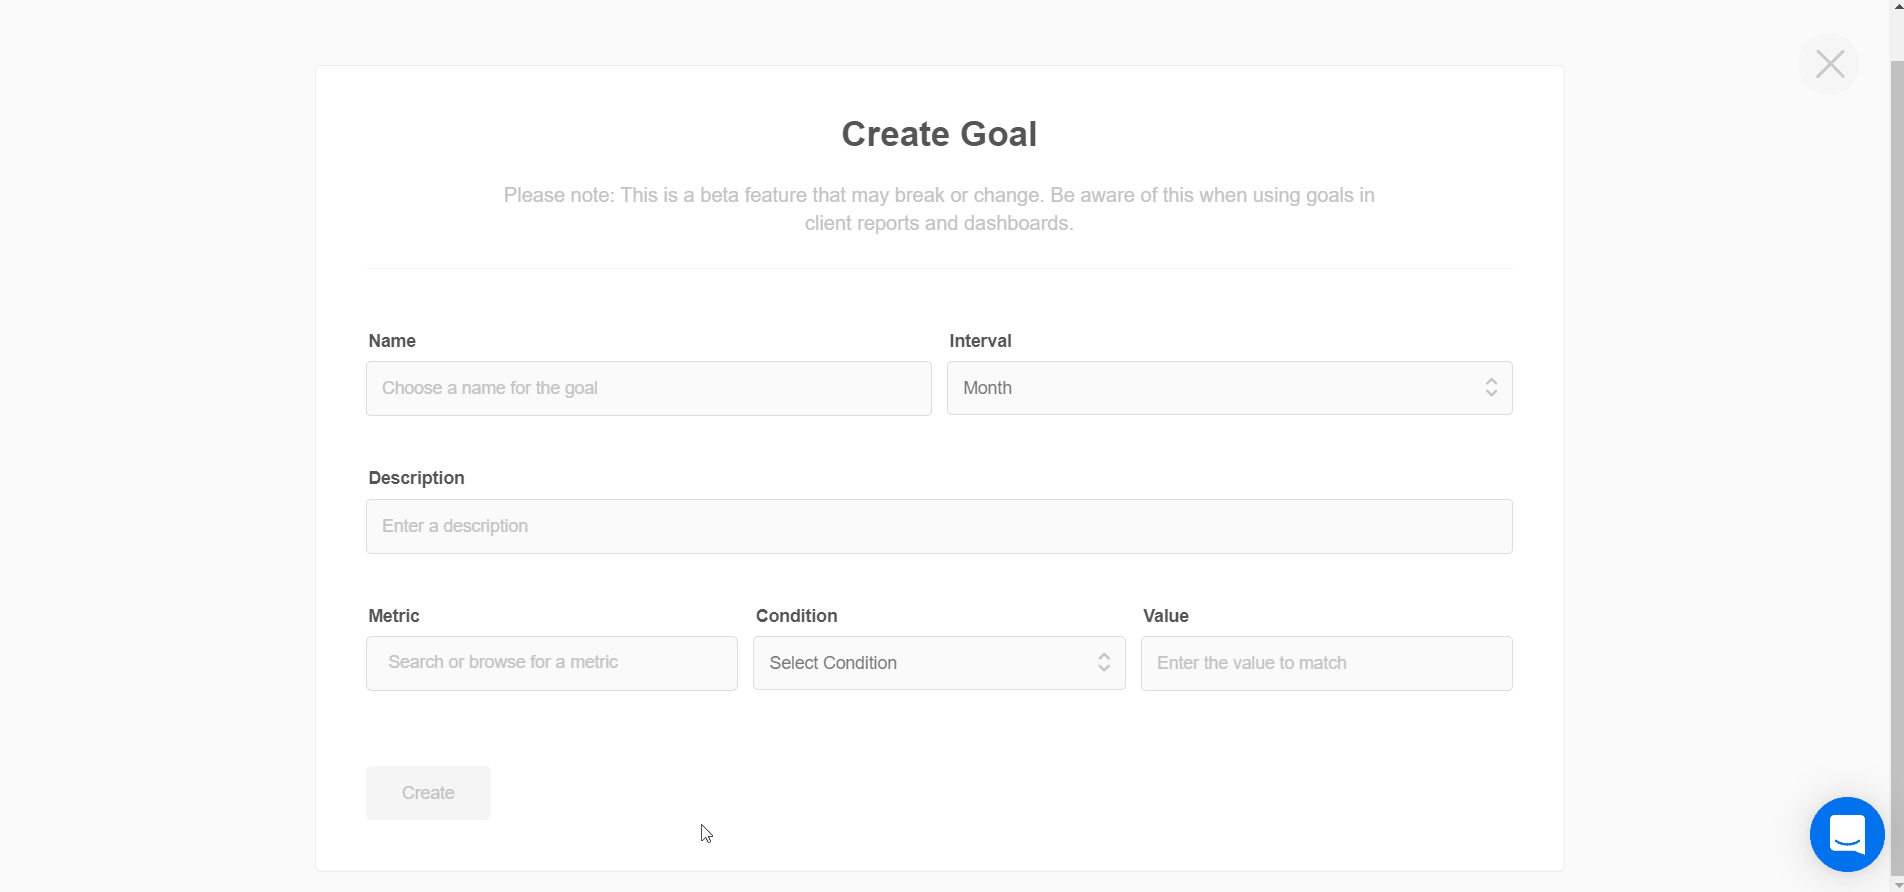Viewport: 1904px width, 892px height.
Task: Click the Description label
Action: (416, 478)
